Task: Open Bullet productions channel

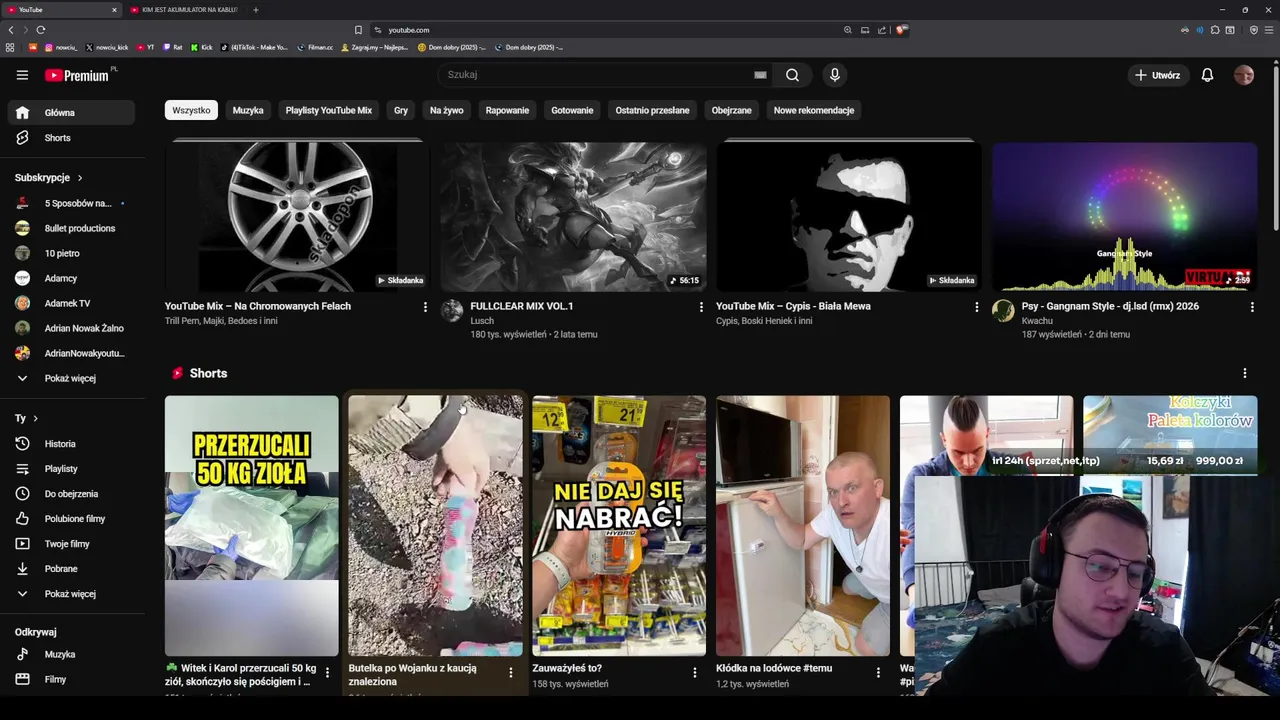Action: click(x=71, y=229)
